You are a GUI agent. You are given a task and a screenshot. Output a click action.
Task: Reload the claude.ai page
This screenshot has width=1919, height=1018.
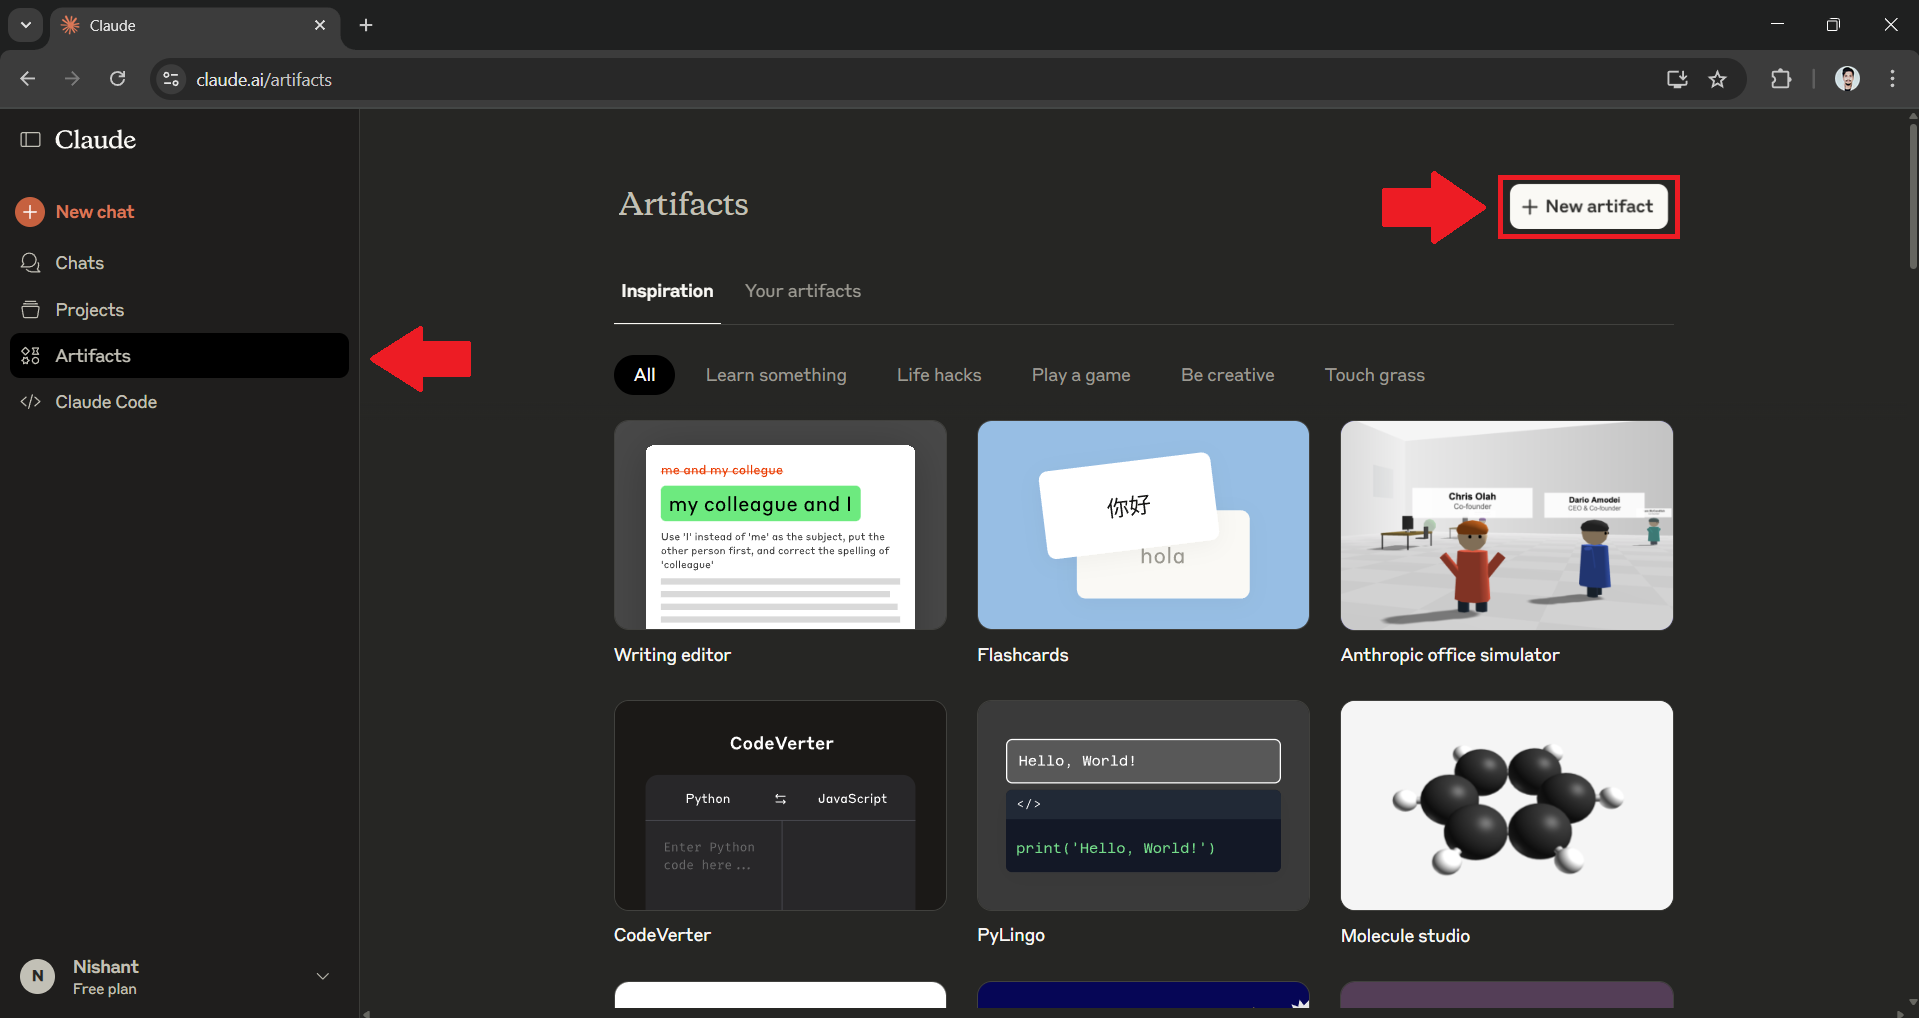(117, 79)
